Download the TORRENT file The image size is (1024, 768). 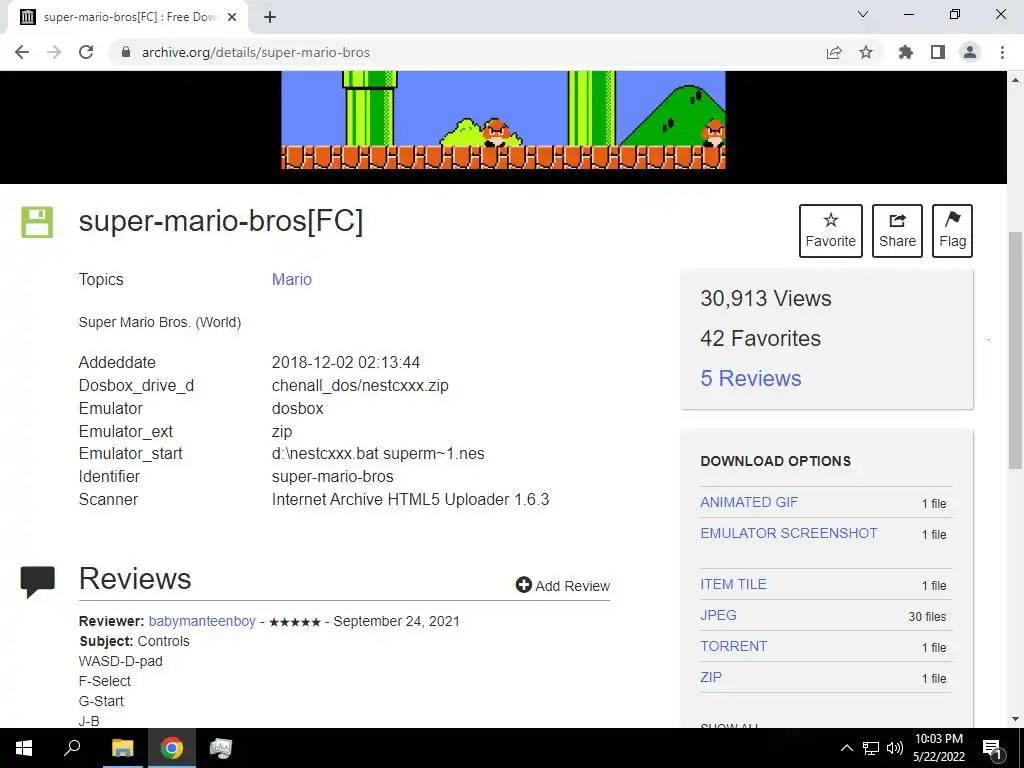pyautogui.click(x=733, y=646)
